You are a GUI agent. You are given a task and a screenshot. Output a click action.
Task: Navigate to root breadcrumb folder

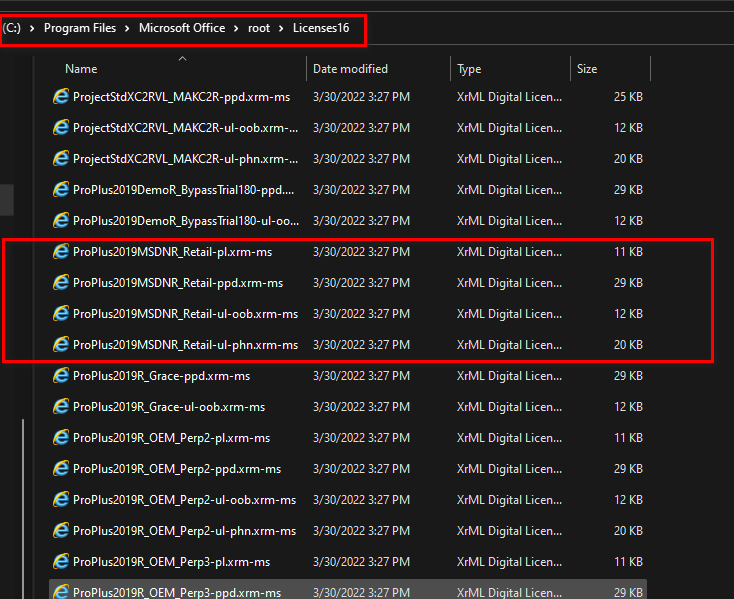pyautogui.click(x=259, y=28)
